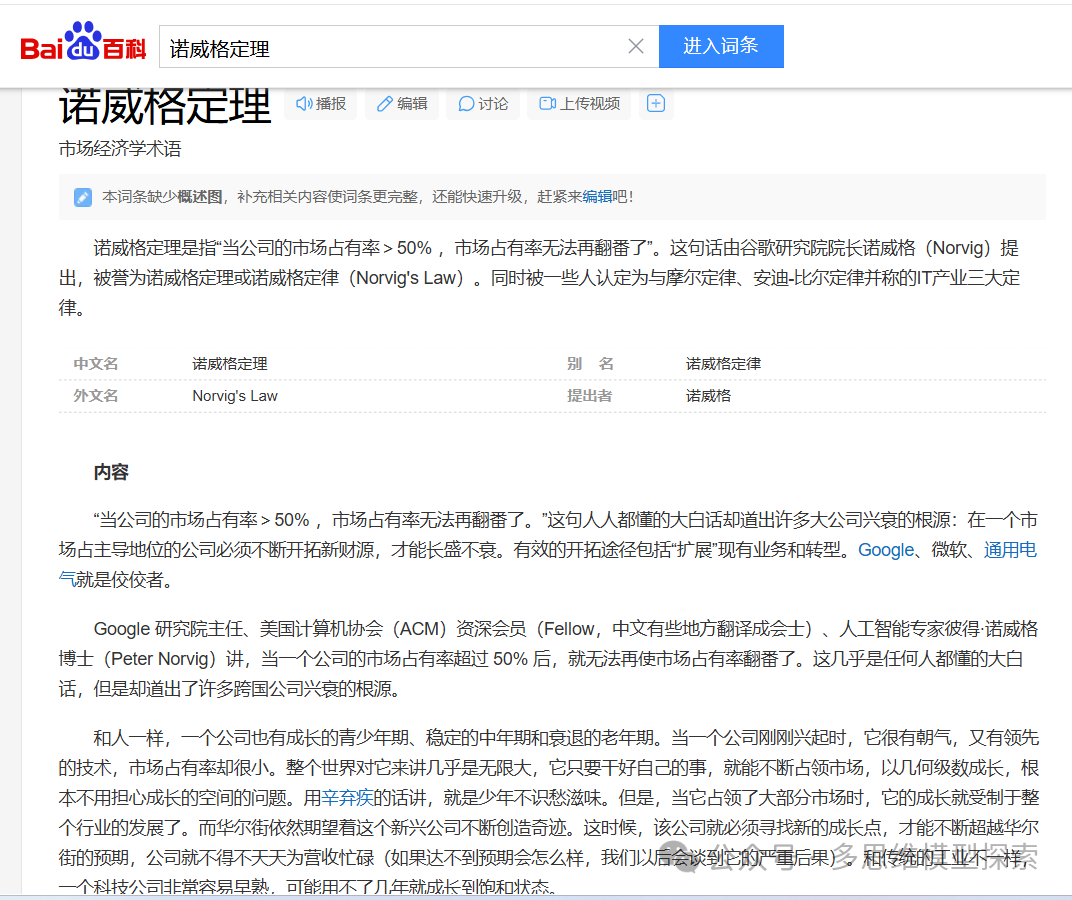Follow the blue 编辑 link in the notice
Image resolution: width=1072 pixels, height=900 pixels.
pos(597,197)
